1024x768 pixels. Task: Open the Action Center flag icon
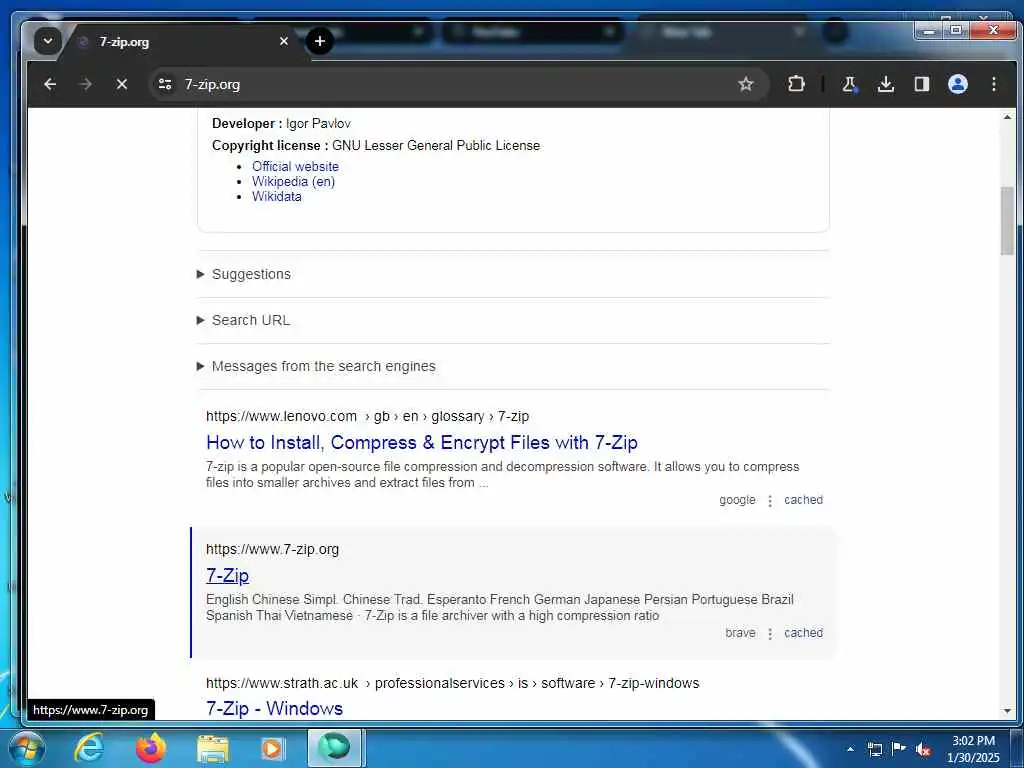[899, 749]
